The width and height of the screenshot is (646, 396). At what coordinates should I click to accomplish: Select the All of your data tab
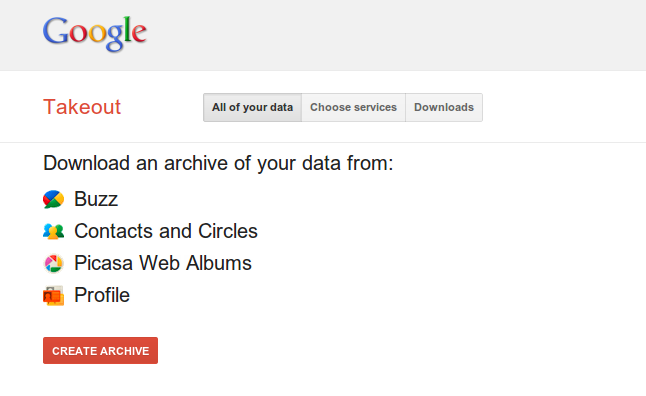pyautogui.click(x=253, y=108)
